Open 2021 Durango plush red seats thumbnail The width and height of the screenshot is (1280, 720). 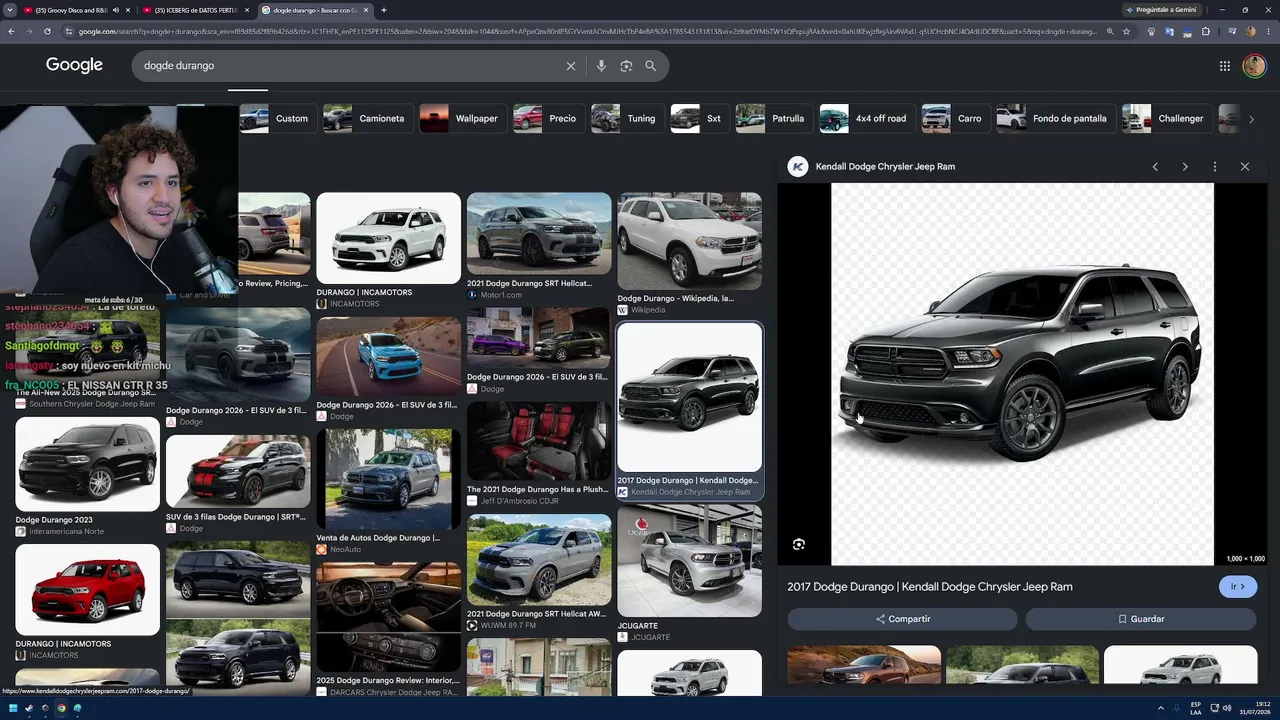[539, 441]
